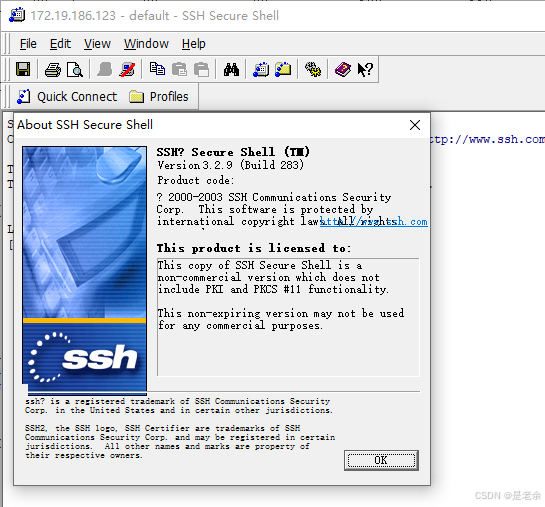Image resolution: width=545 pixels, height=507 pixels.
Task: Open Print Preview from toolbar
Action: [x=75, y=69]
